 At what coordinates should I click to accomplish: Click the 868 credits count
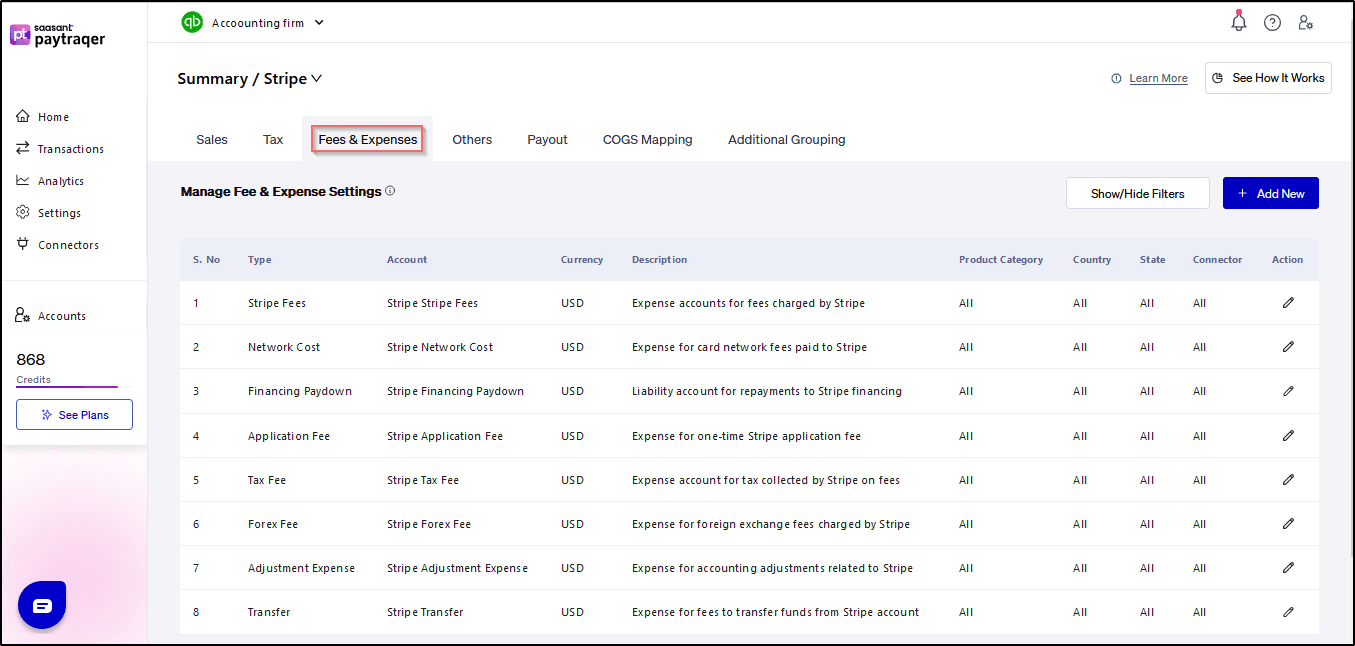click(x=31, y=359)
